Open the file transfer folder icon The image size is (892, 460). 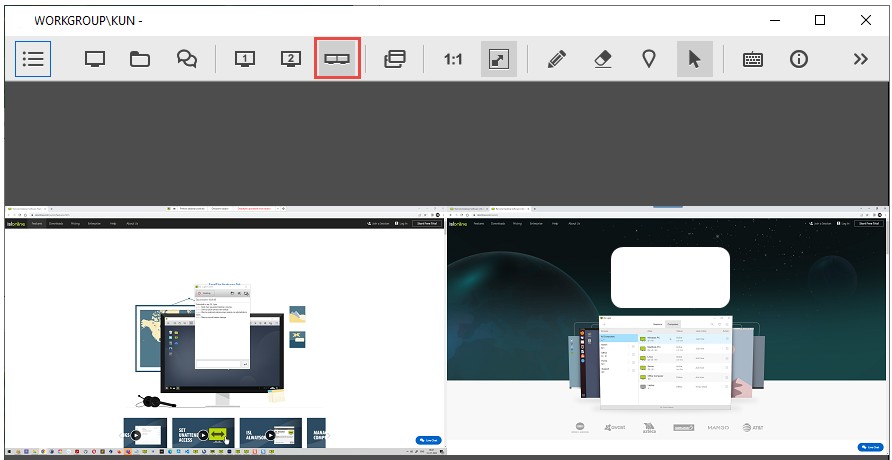tap(140, 59)
